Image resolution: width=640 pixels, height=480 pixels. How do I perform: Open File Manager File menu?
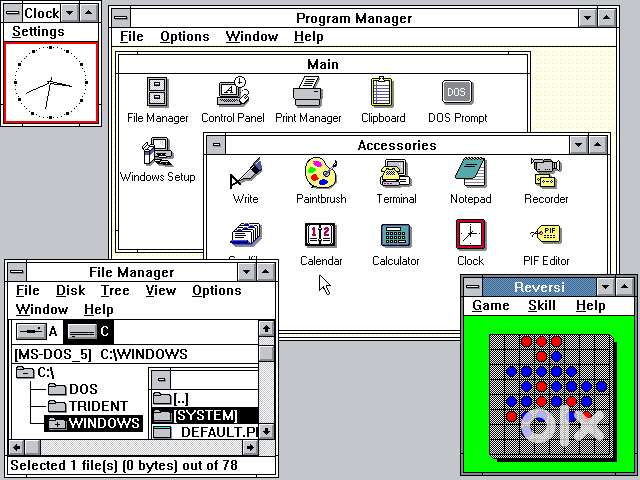pos(27,290)
